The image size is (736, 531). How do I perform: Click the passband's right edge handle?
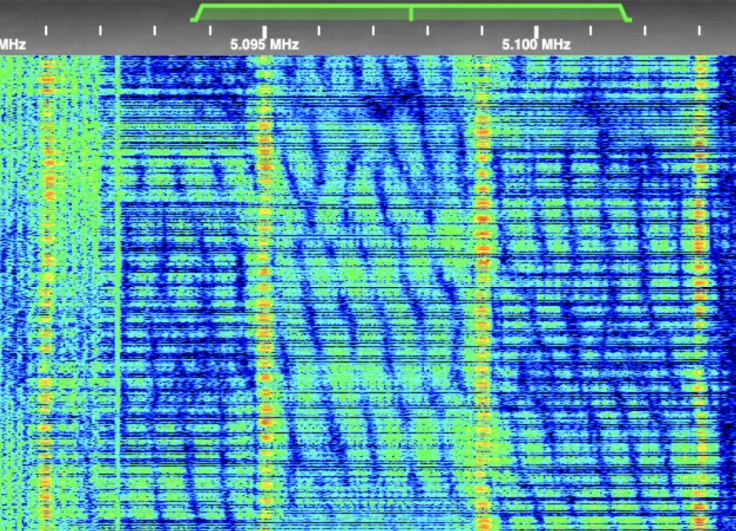626,14
